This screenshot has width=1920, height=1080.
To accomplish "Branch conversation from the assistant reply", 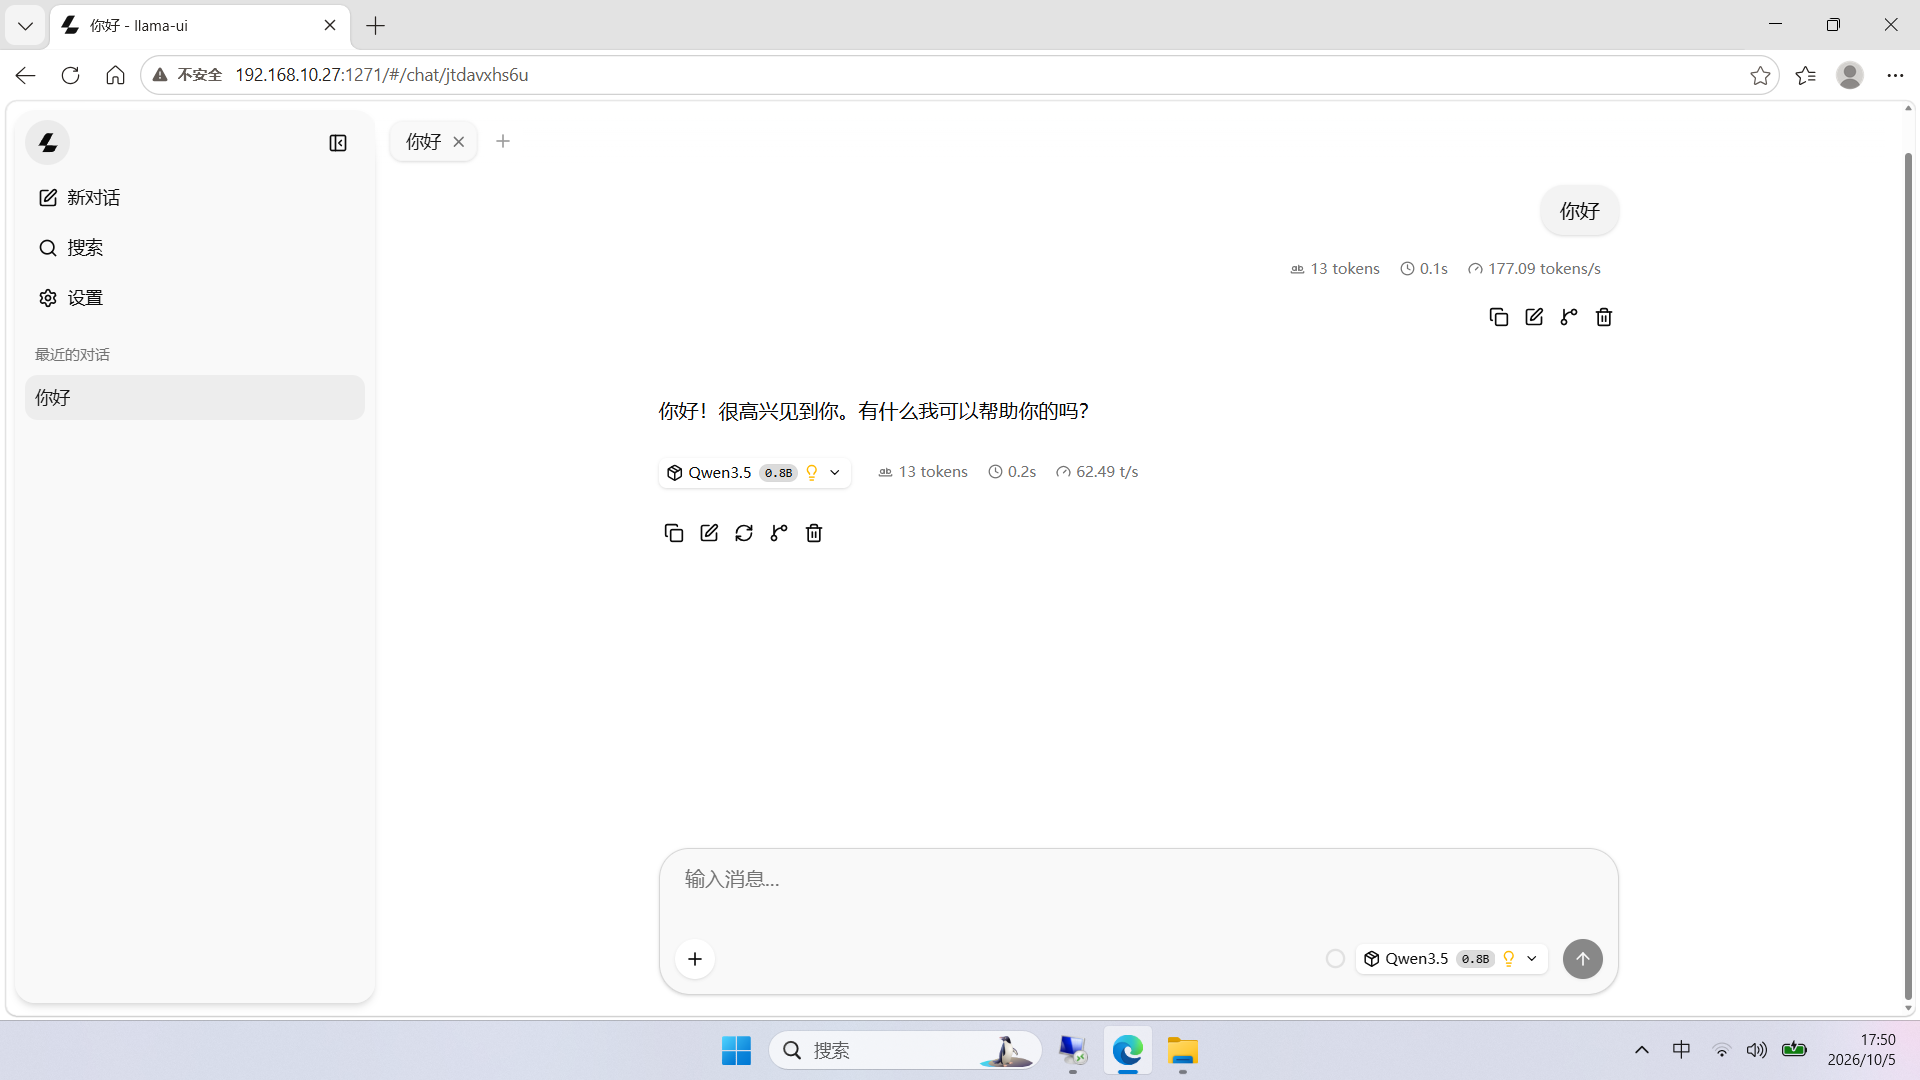I will pos(779,533).
